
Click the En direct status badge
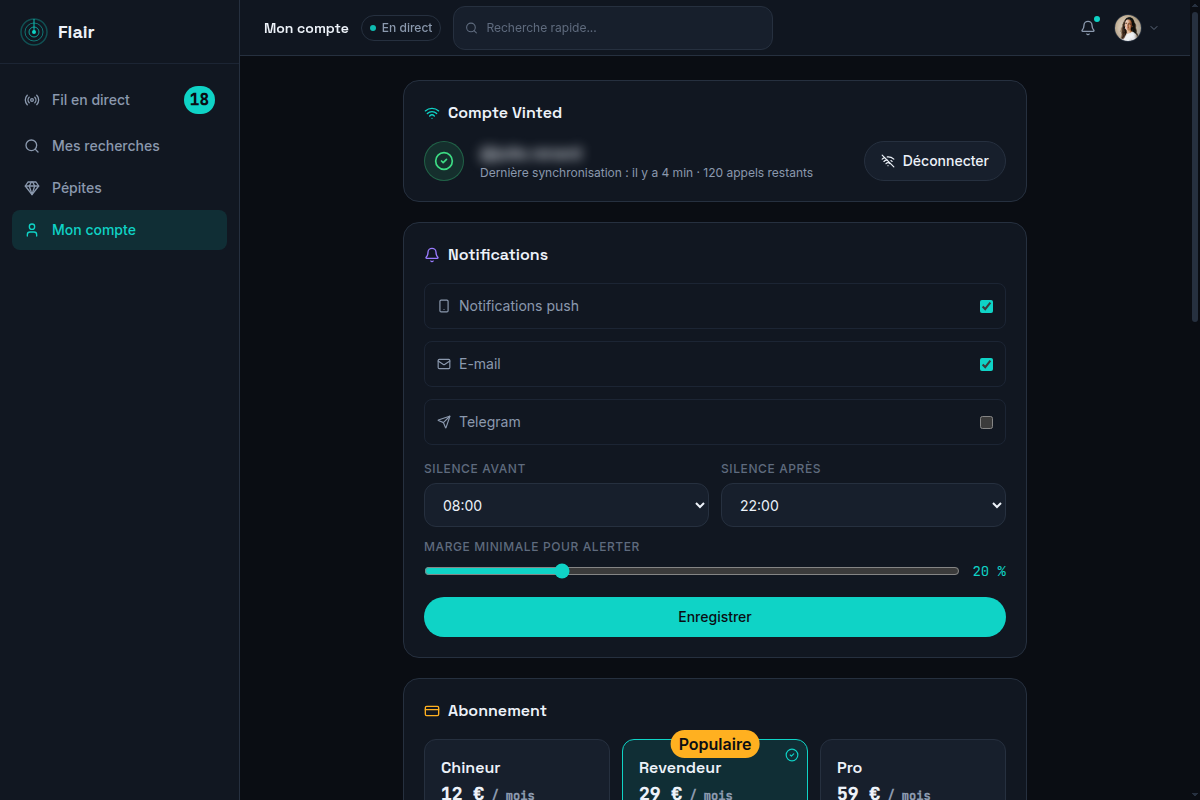[x=401, y=28]
